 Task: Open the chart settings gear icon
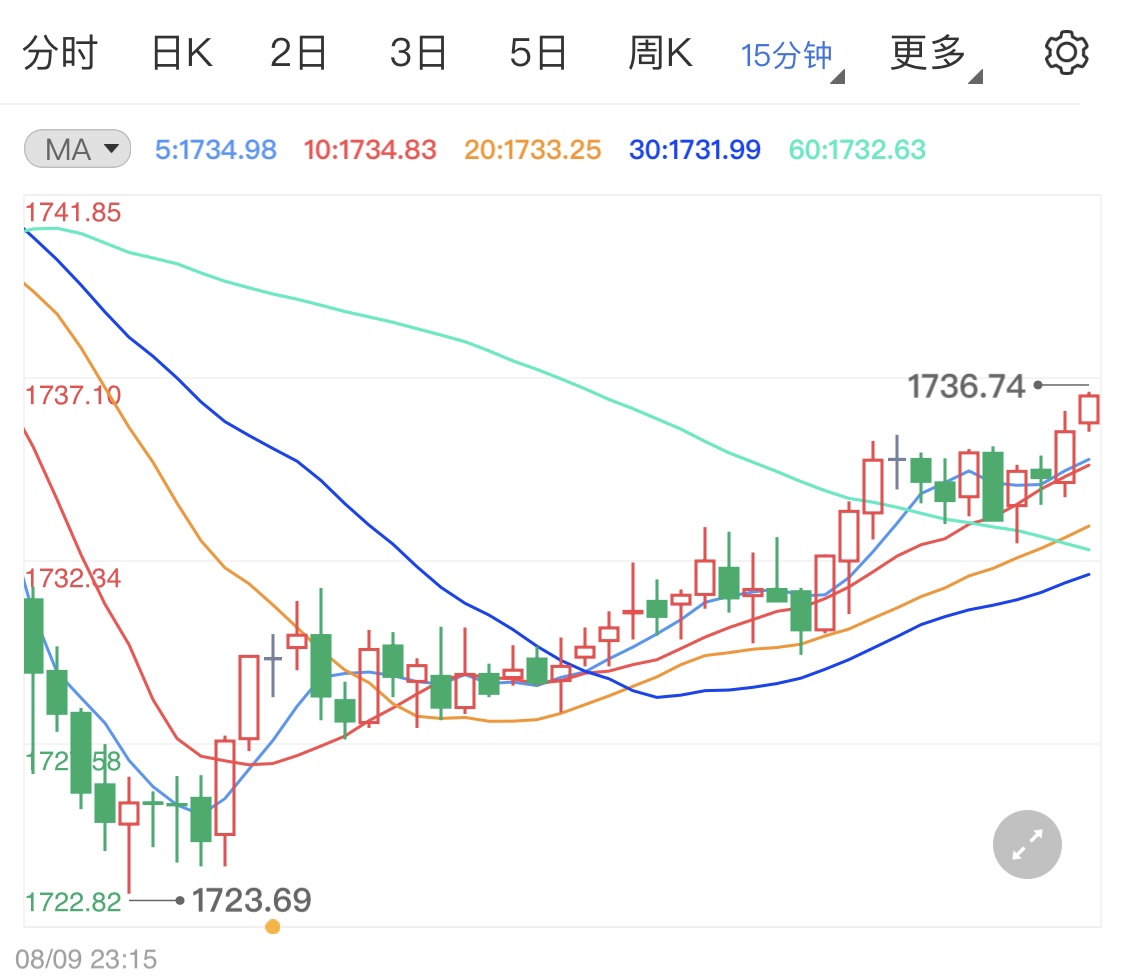[1066, 52]
